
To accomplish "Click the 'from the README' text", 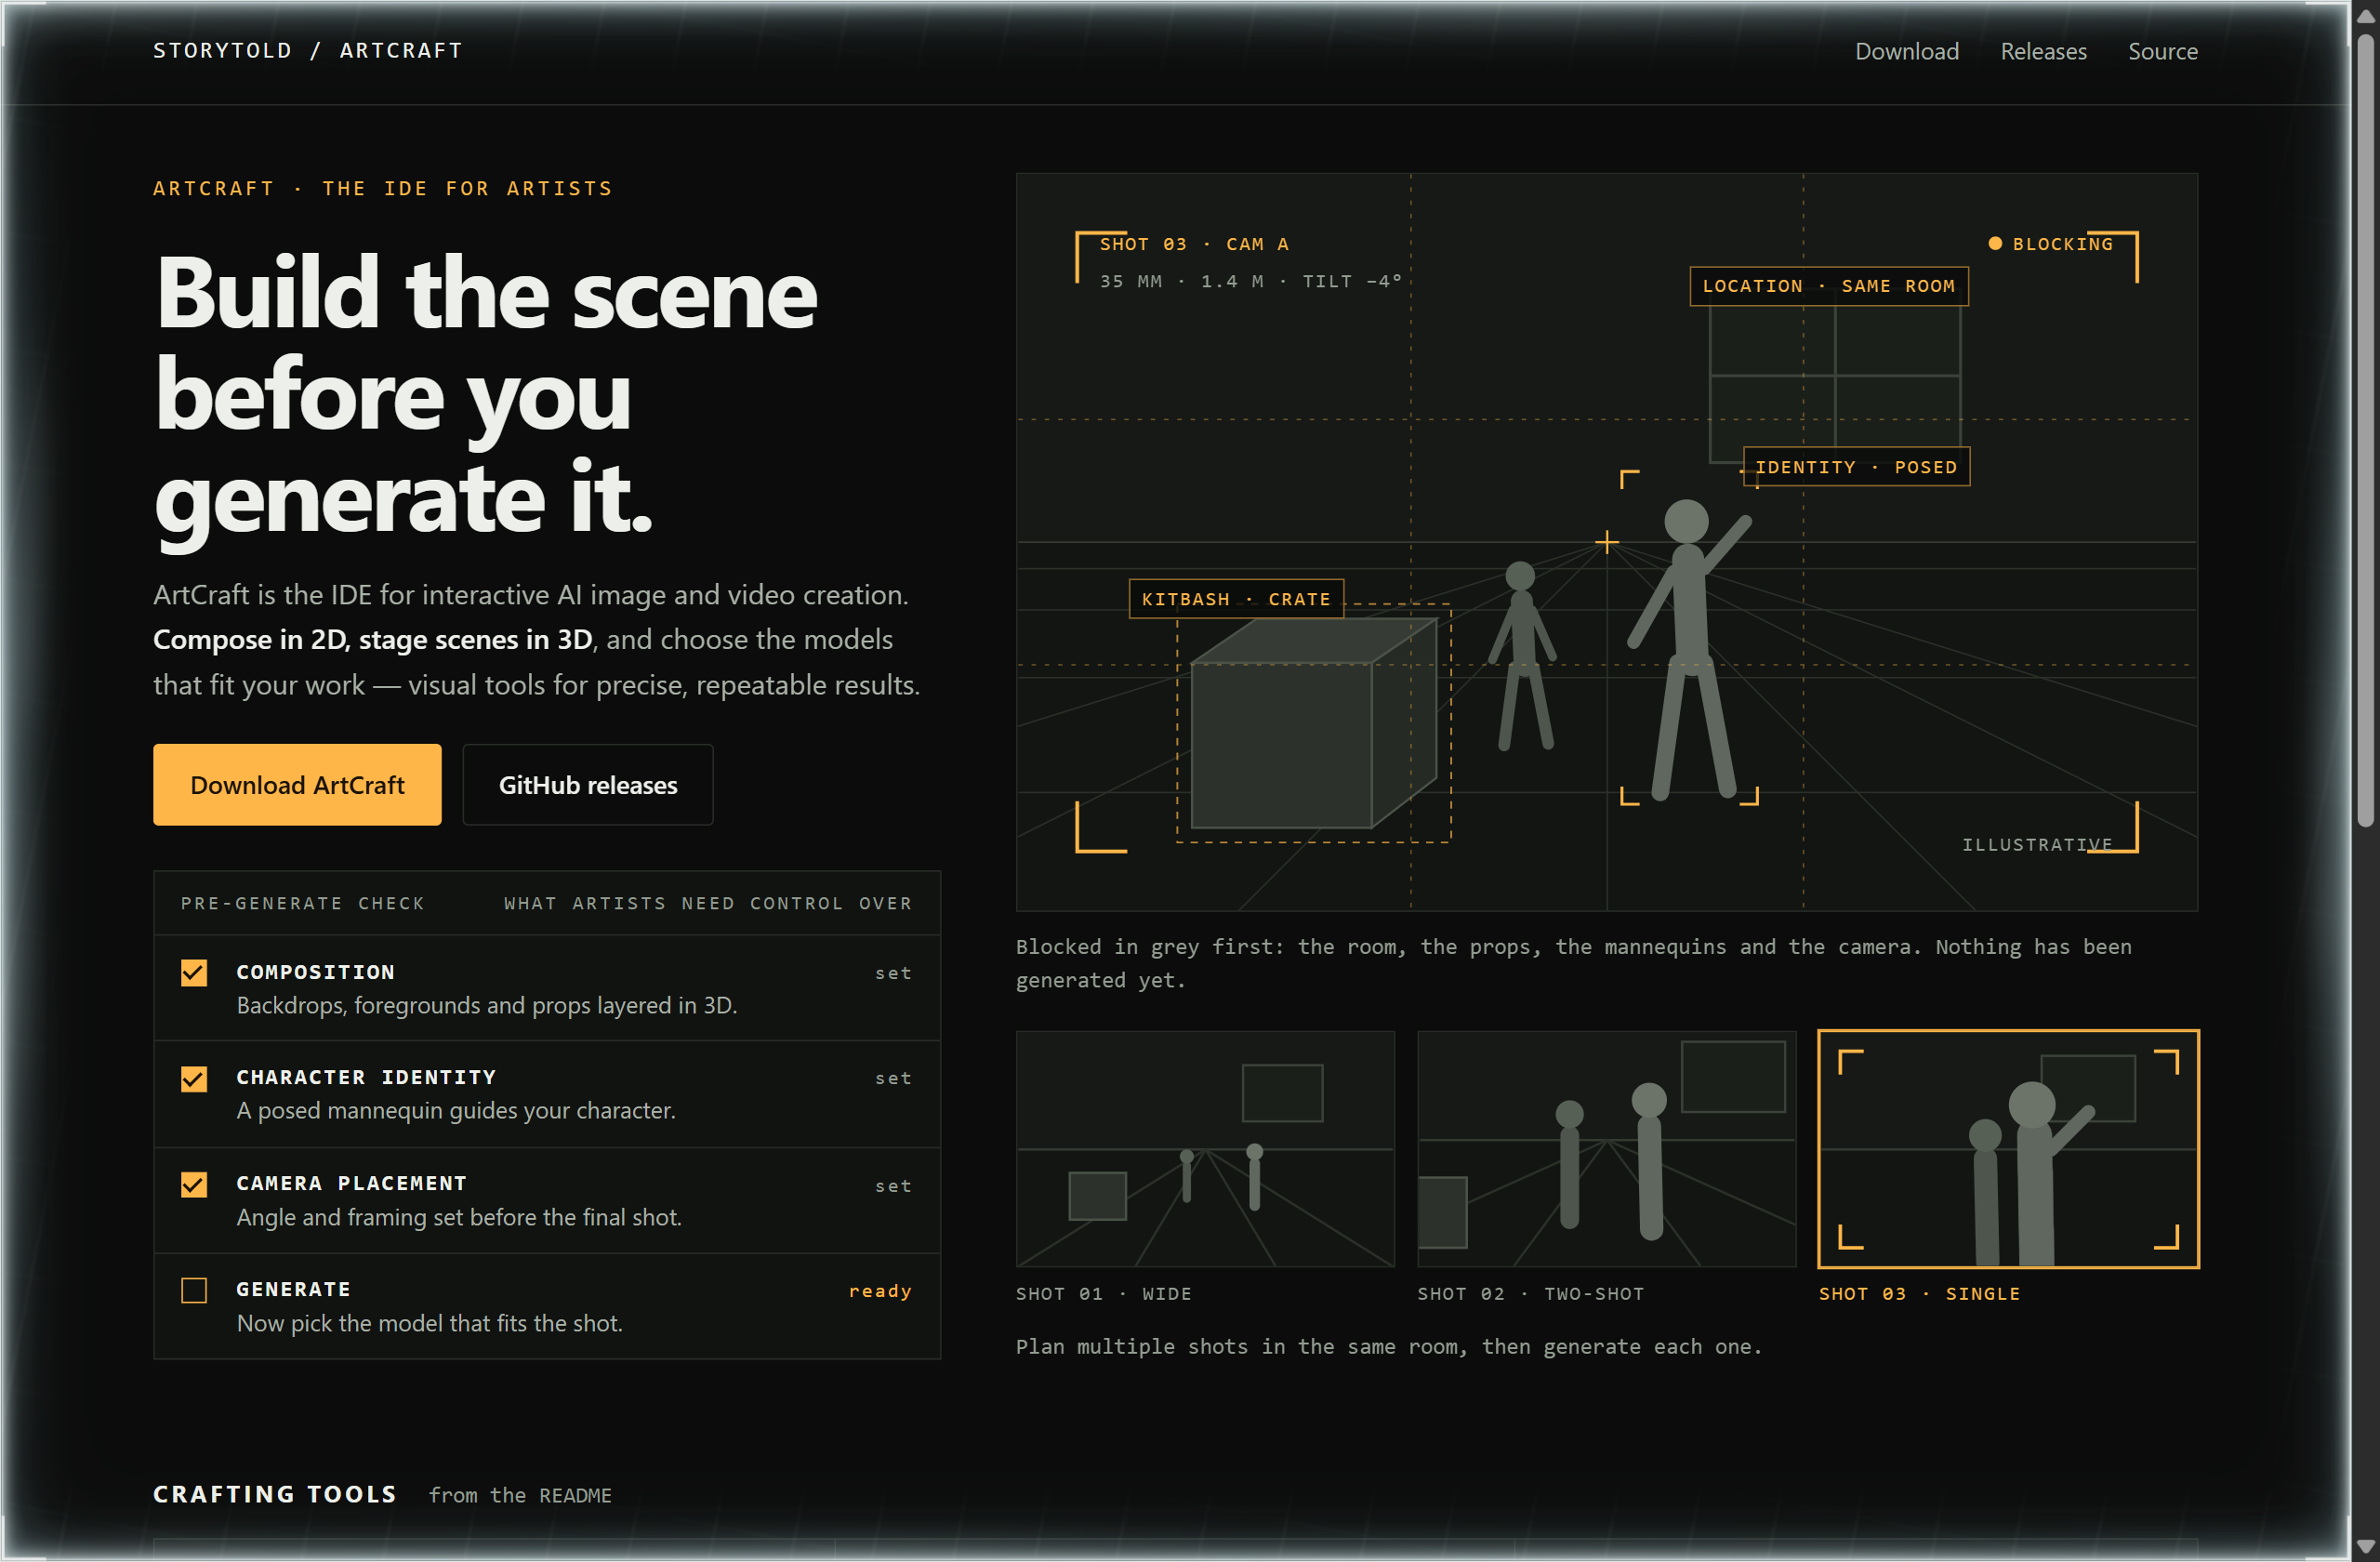I will pos(519,1494).
